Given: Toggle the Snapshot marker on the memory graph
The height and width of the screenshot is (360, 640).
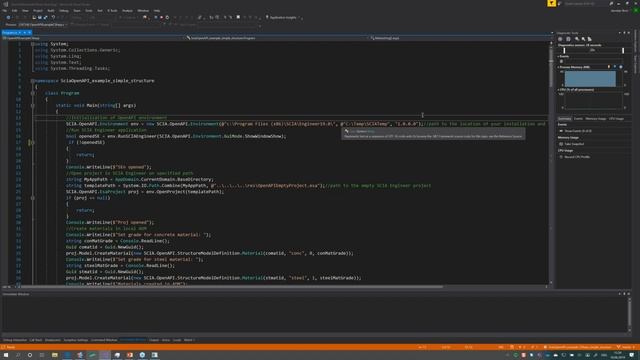Looking at the screenshot, I should 615,67.
